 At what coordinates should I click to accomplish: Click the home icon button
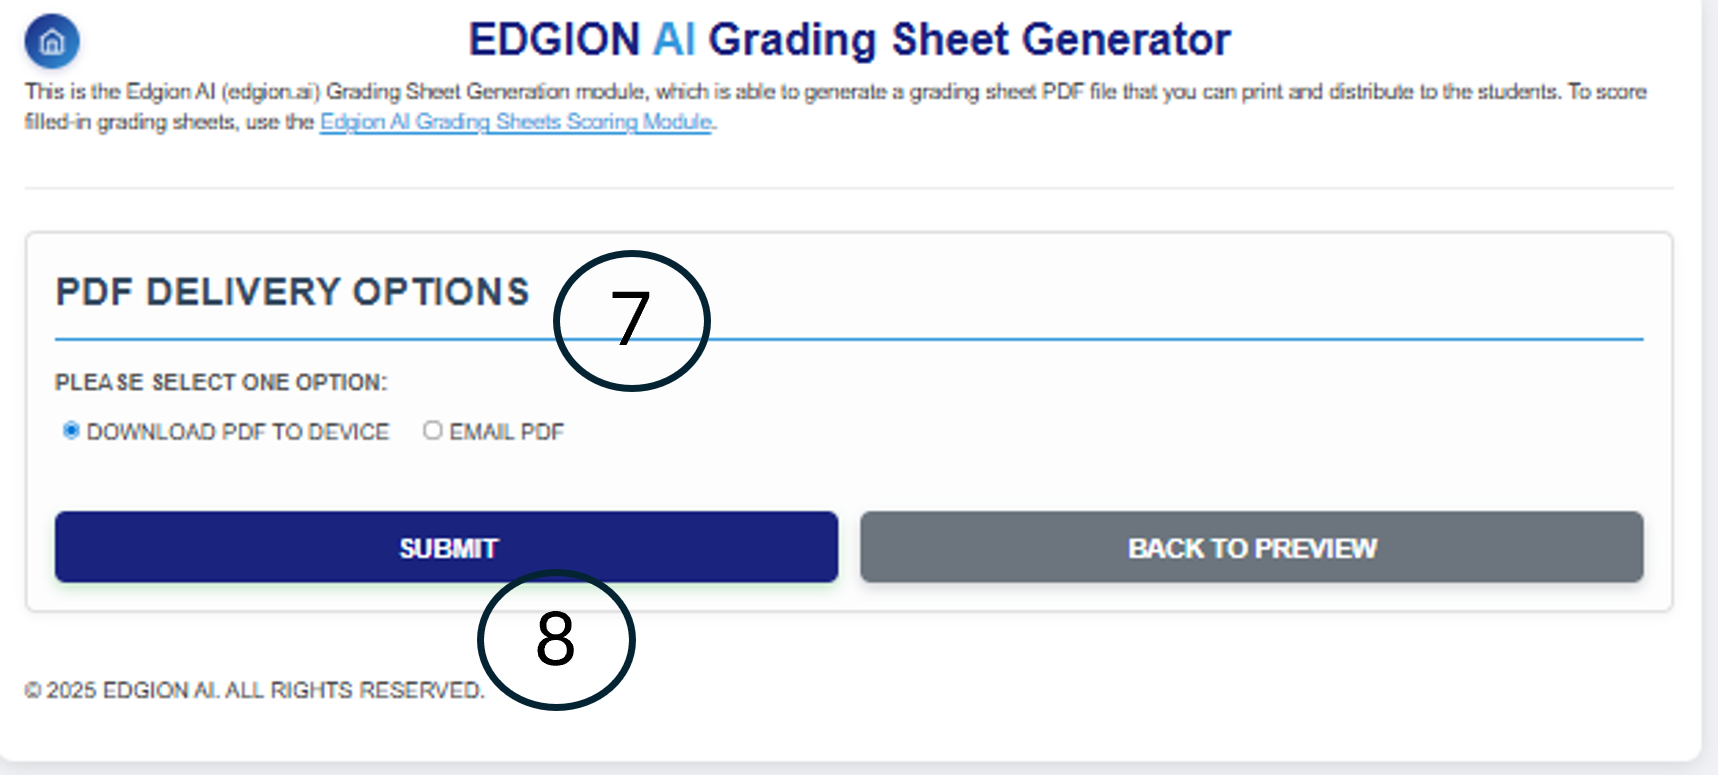point(52,42)
